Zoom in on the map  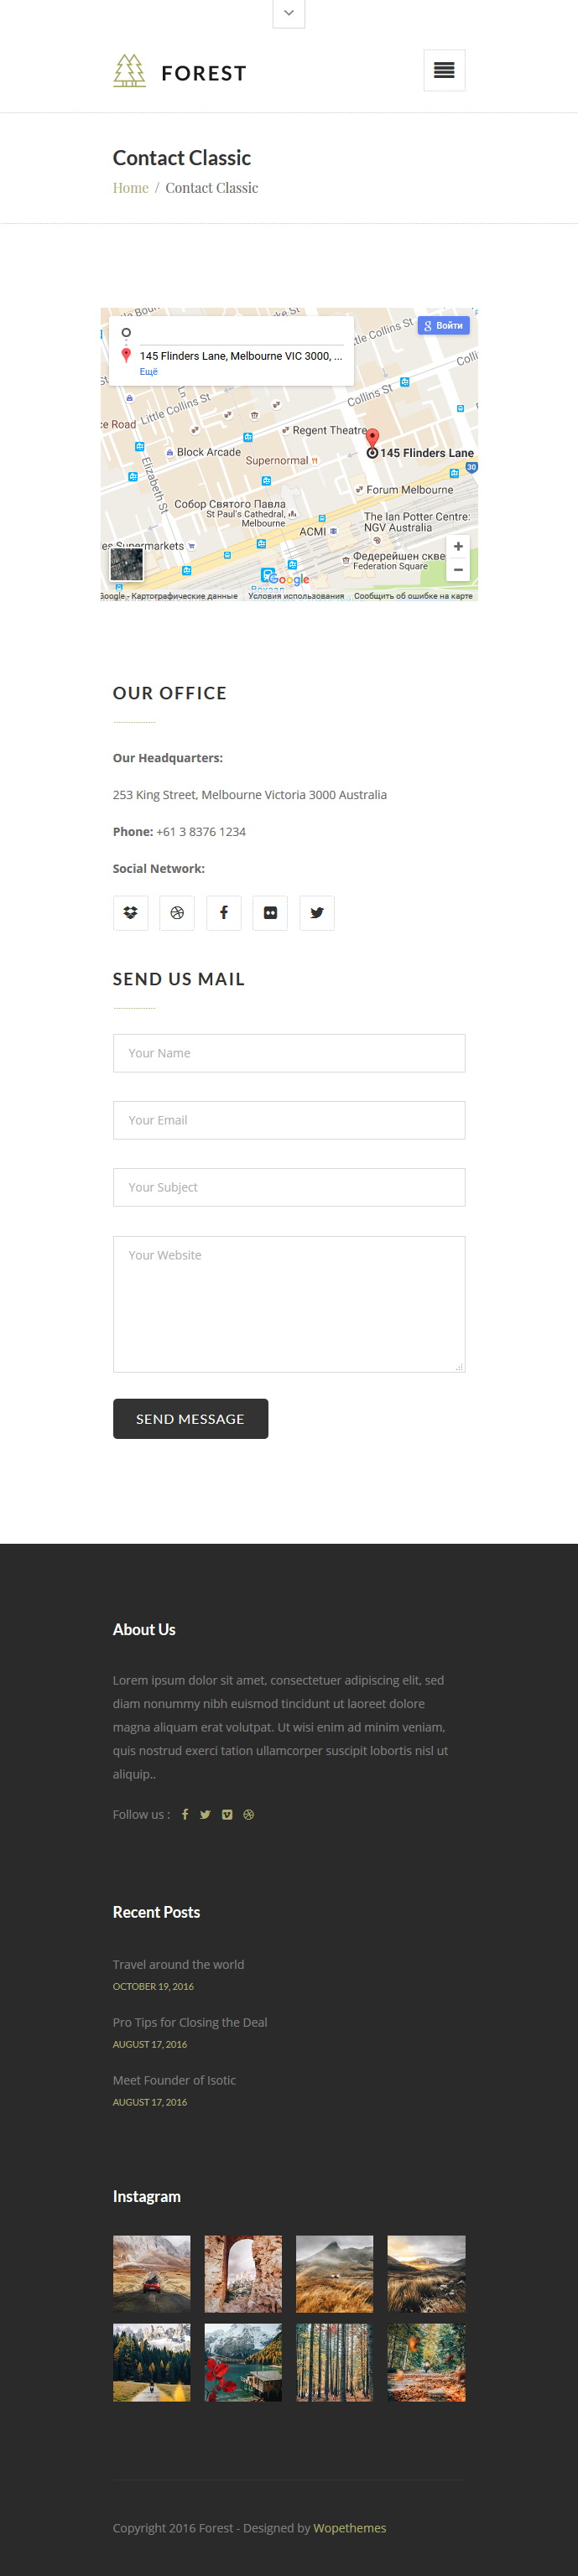458,546
